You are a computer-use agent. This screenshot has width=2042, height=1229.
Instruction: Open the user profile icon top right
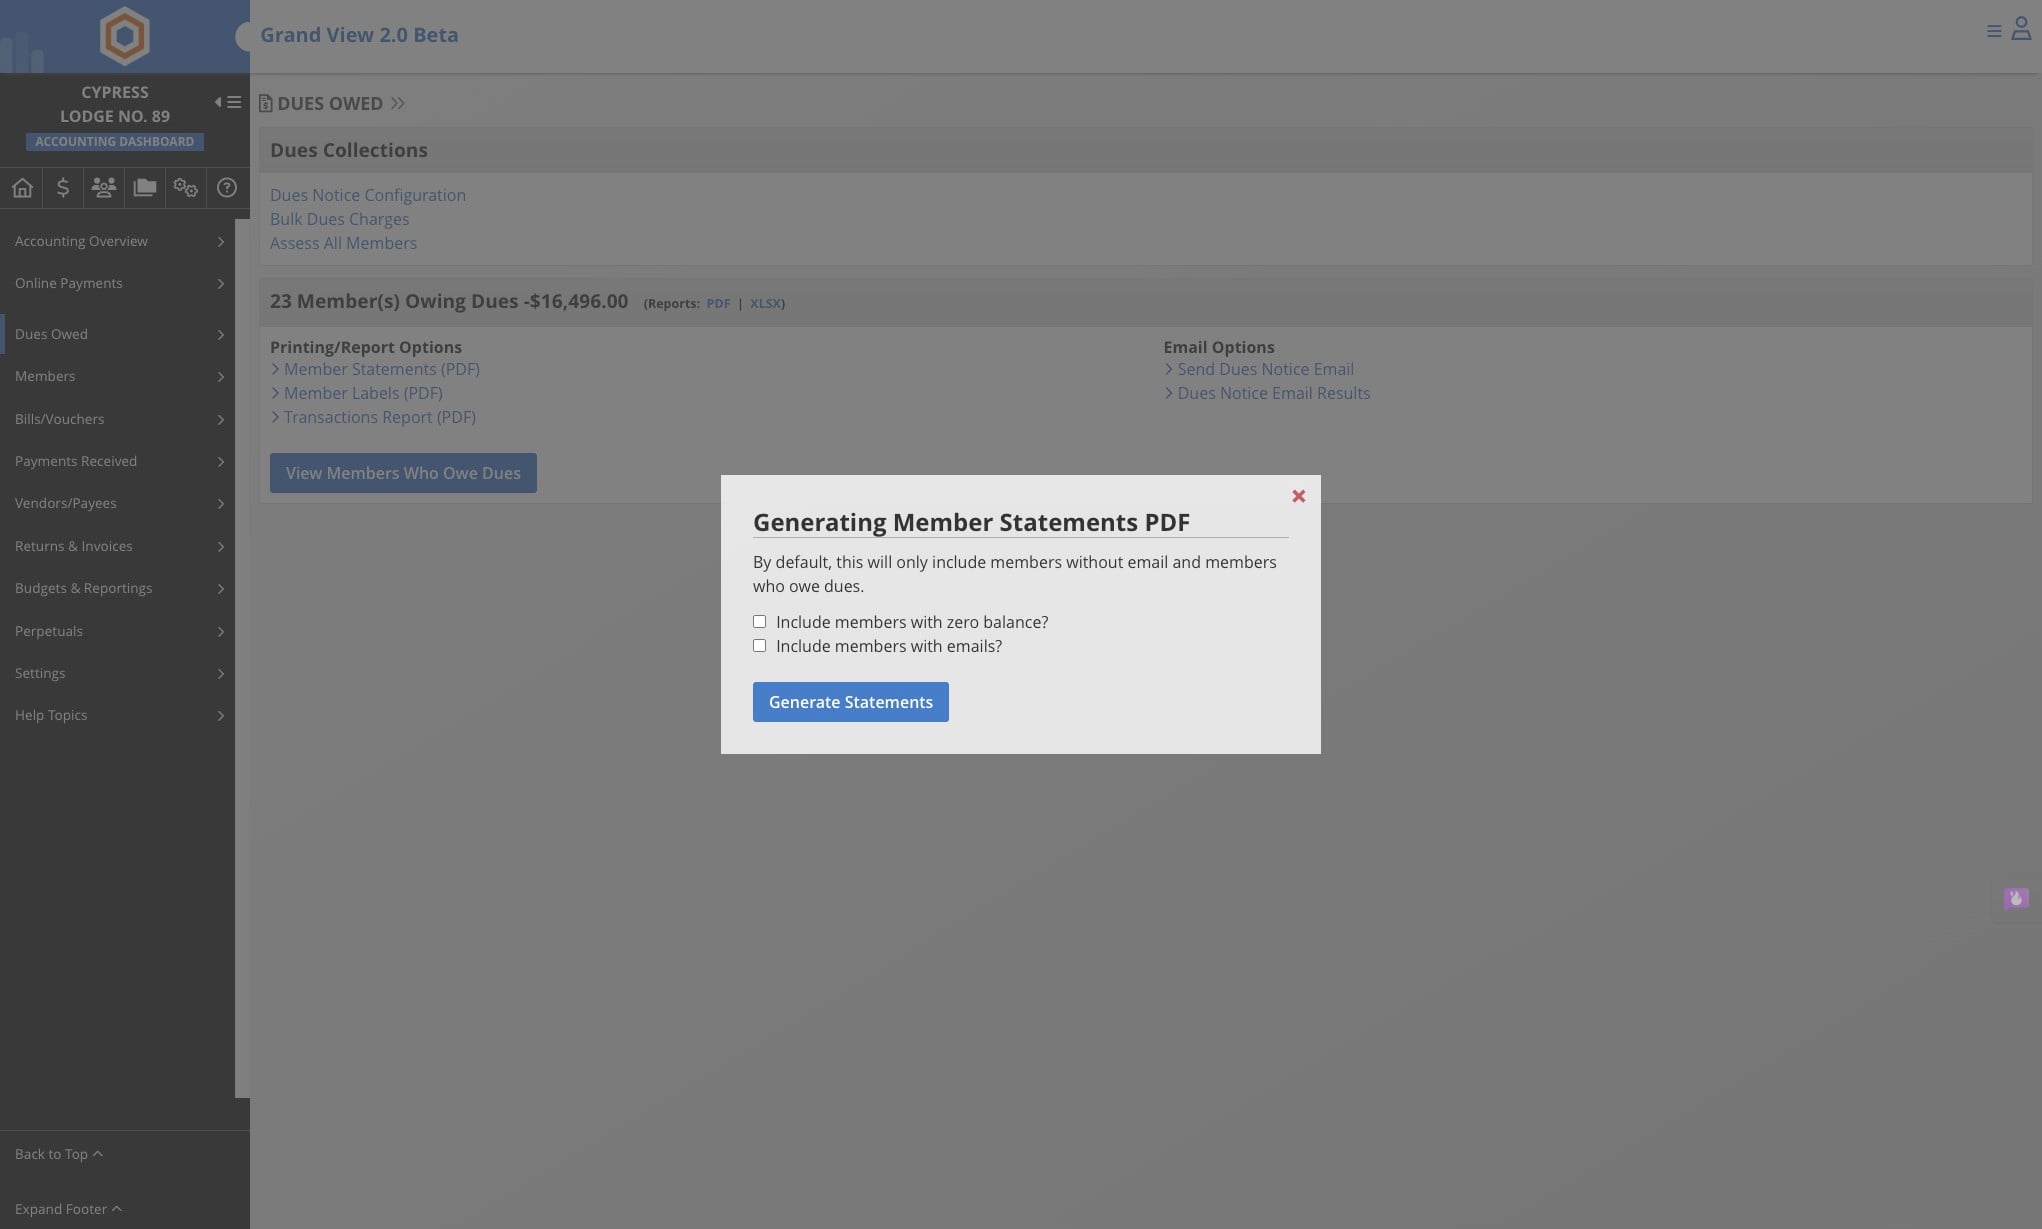(x=2021, y=29)
